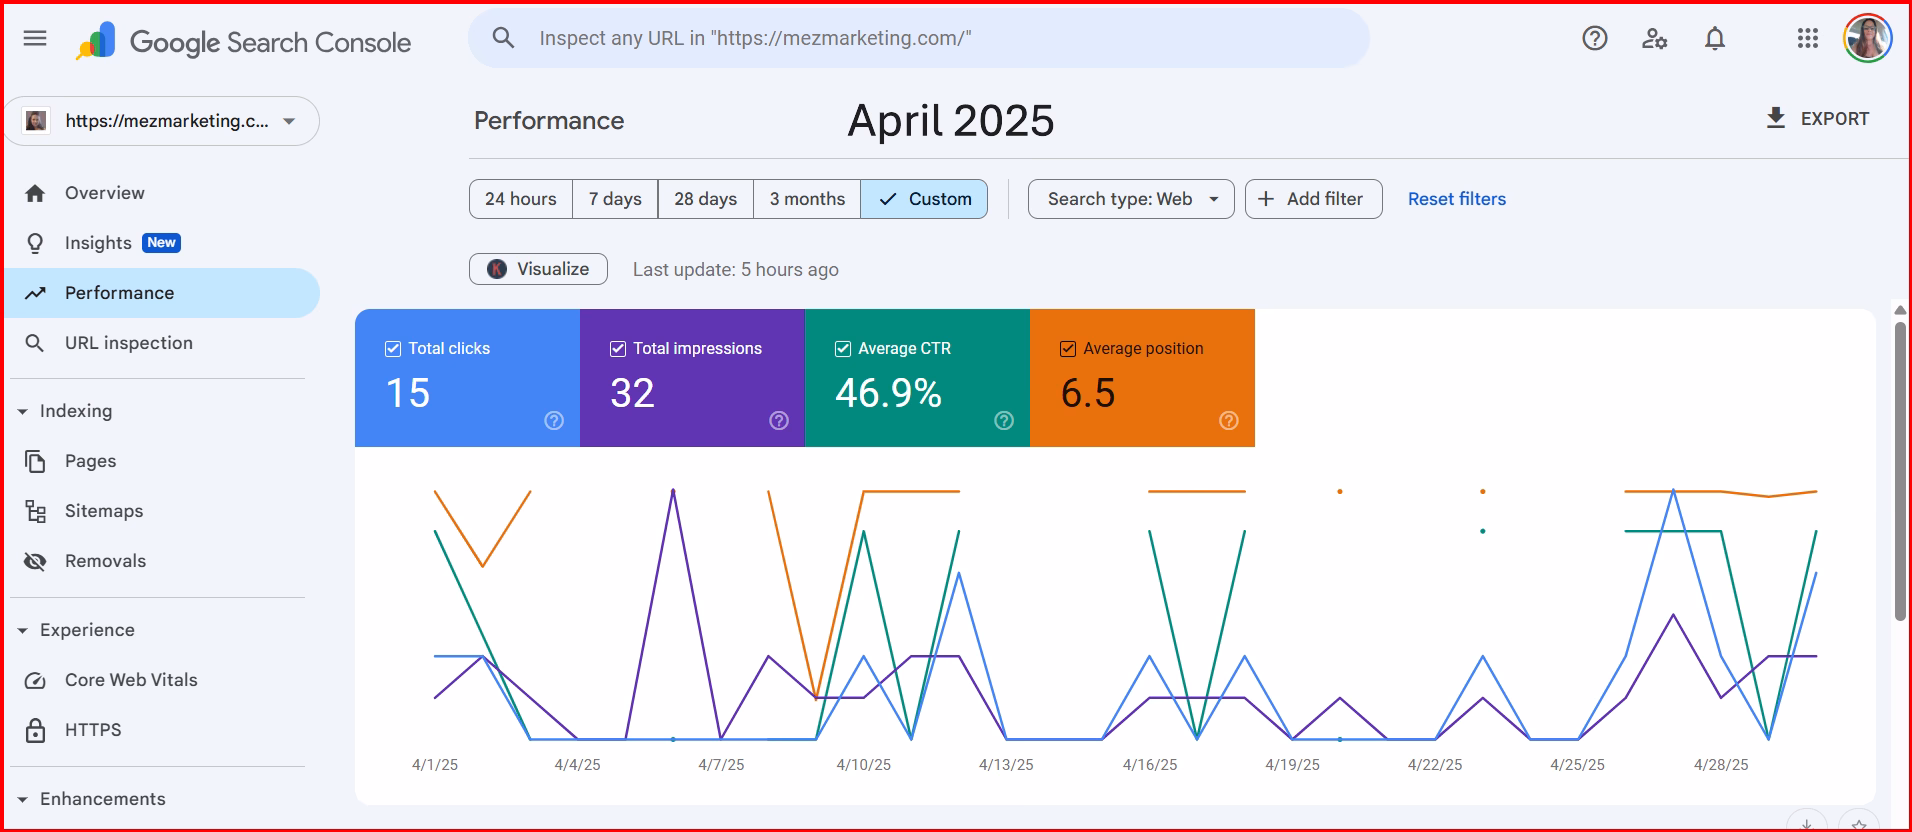Open help icon on Total impressions card
This screenshot has height=832, width=1912.
tap(779, 421)
